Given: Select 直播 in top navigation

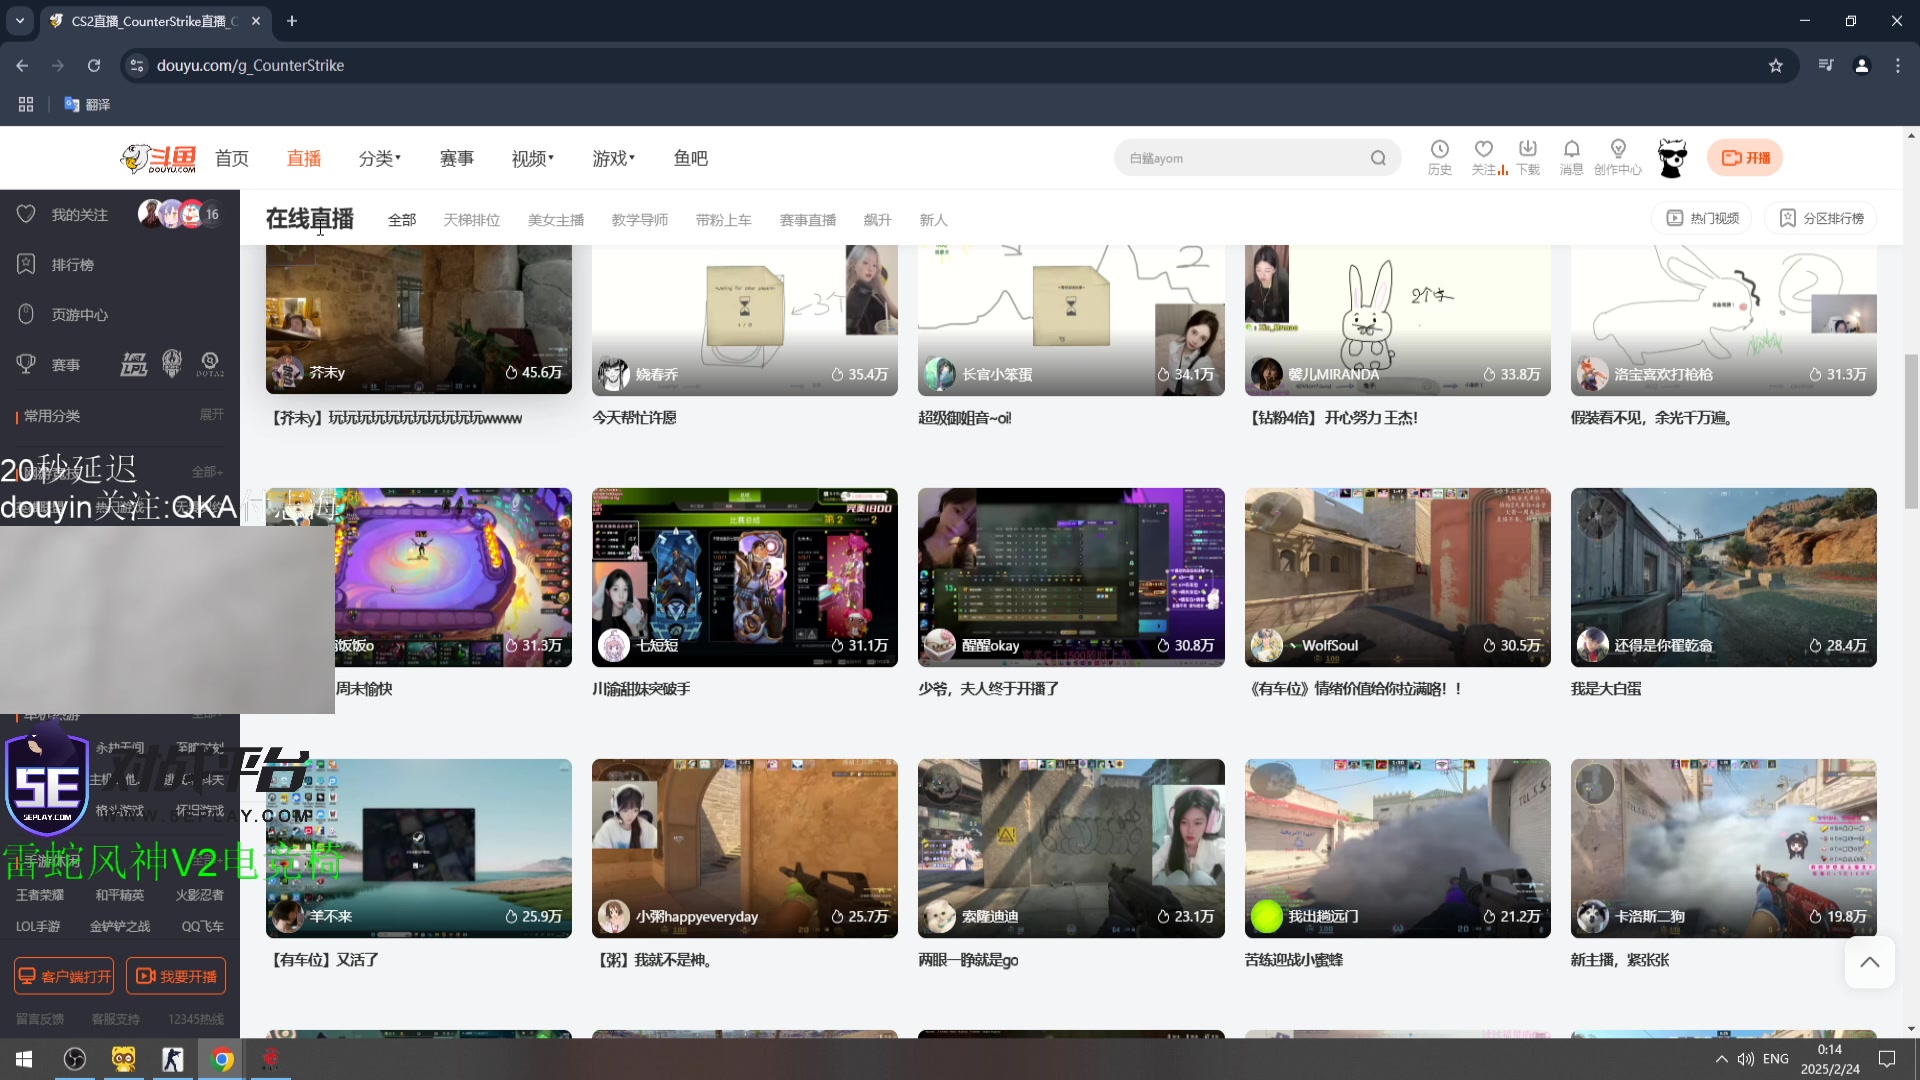Looking at the screenshot, I should pos(304,158).
